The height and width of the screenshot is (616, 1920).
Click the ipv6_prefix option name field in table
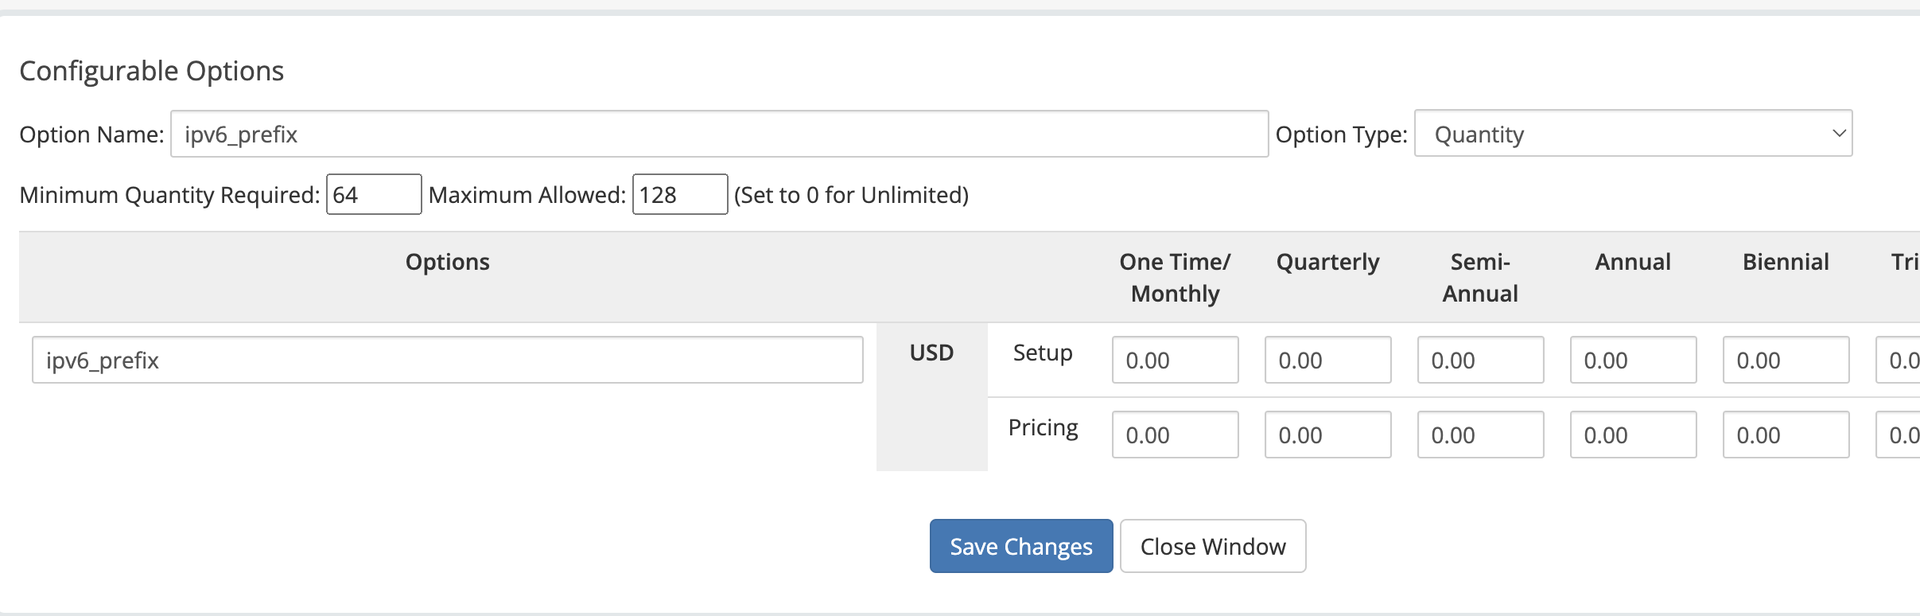(447, 360)
